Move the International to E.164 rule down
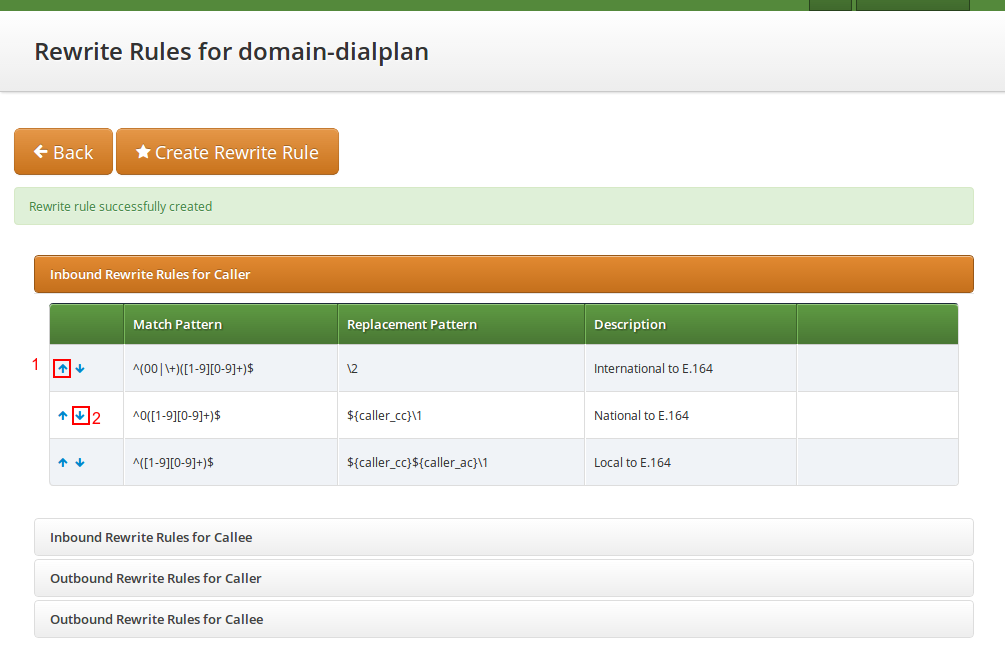The width and height of the screenshot is (1005, 651). (x=80, y=369)
